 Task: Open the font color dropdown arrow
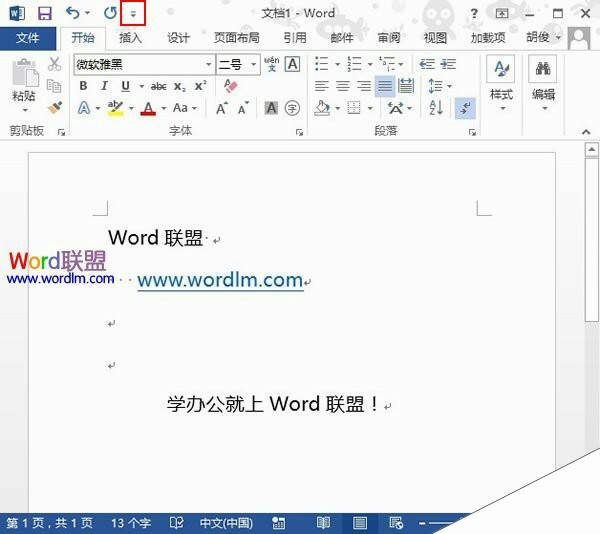click(x=164, y=109)
